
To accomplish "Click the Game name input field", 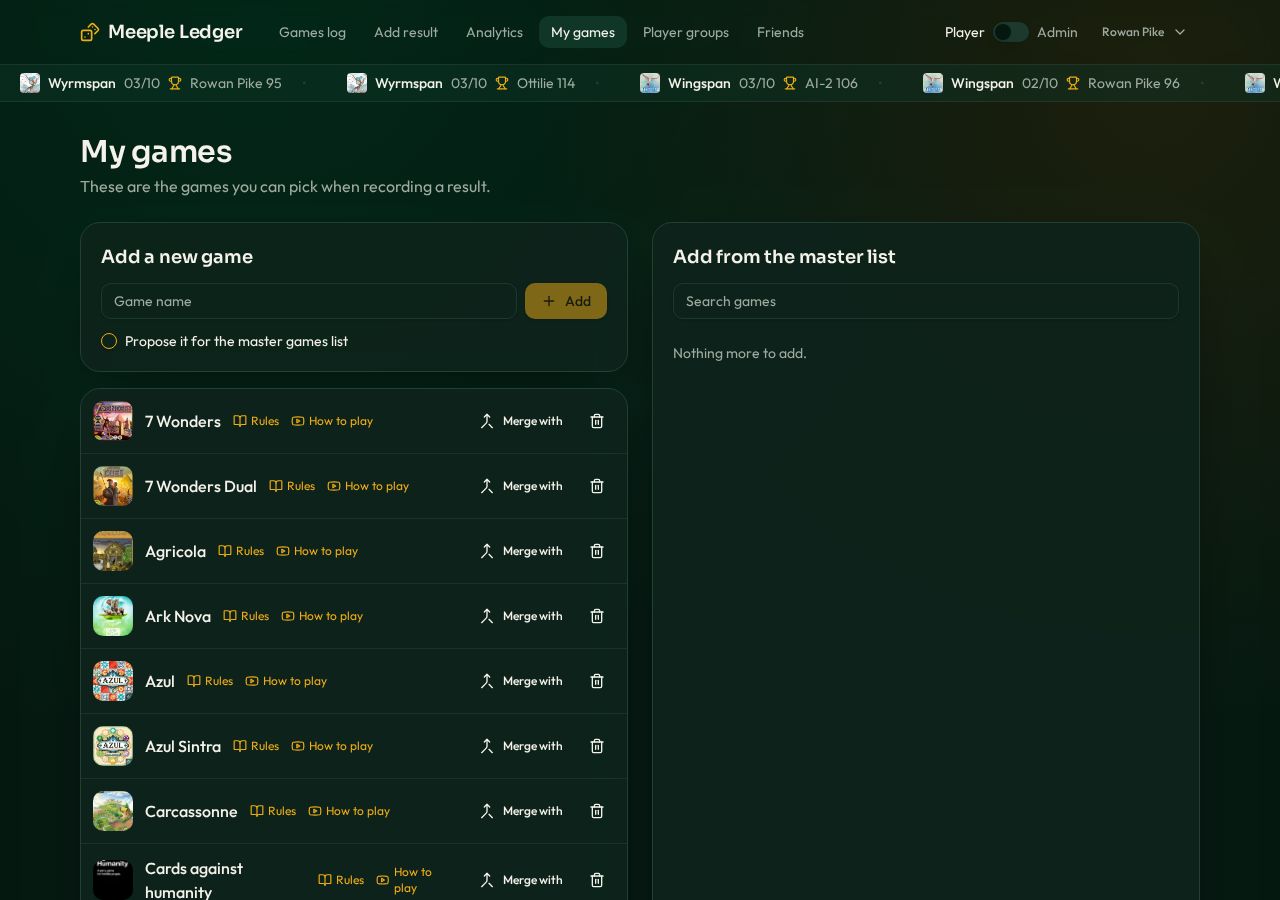I will 309,301.
